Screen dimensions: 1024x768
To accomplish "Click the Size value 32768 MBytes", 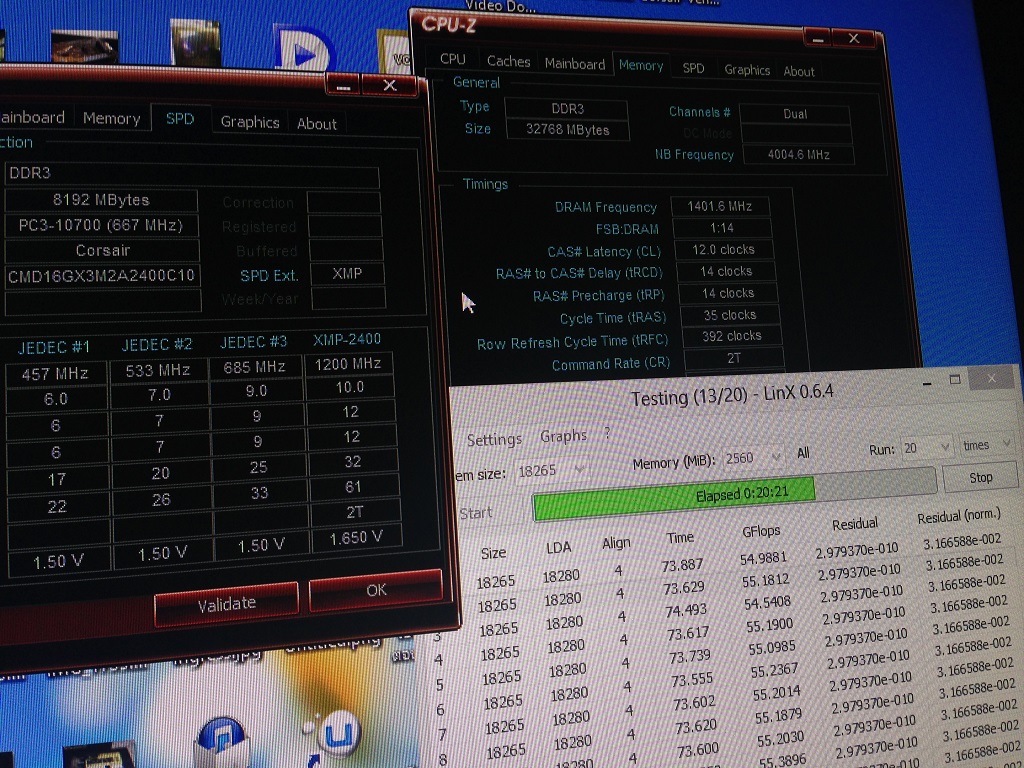I will [x=568, y=129].
